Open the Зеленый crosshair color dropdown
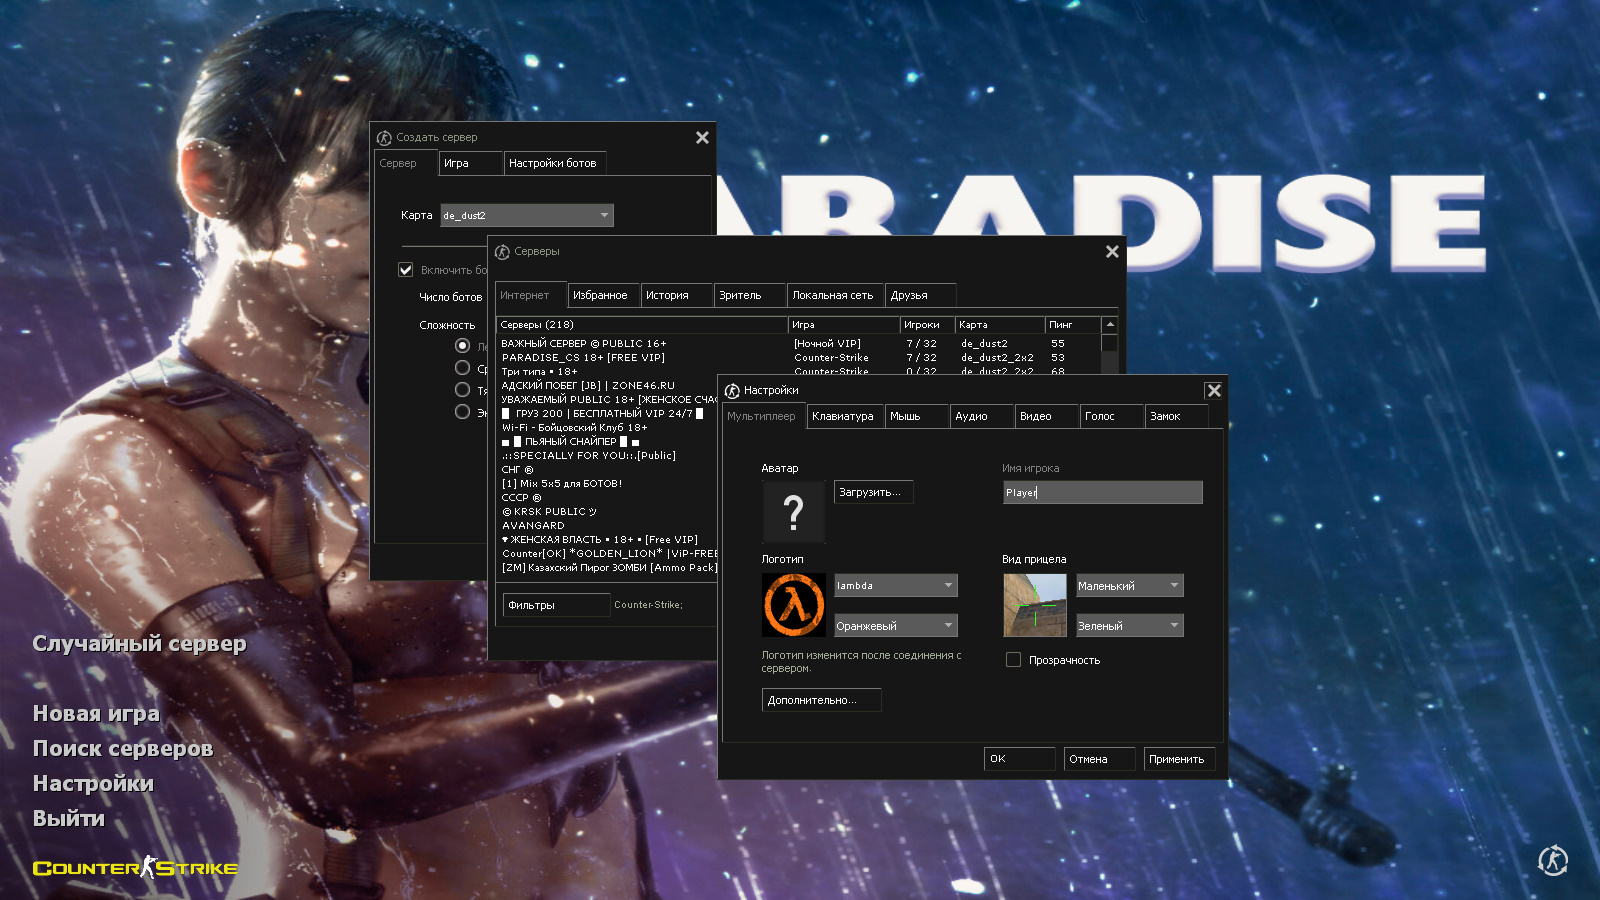This screenshot has height=900, width=1600. tap(1129, 626)
